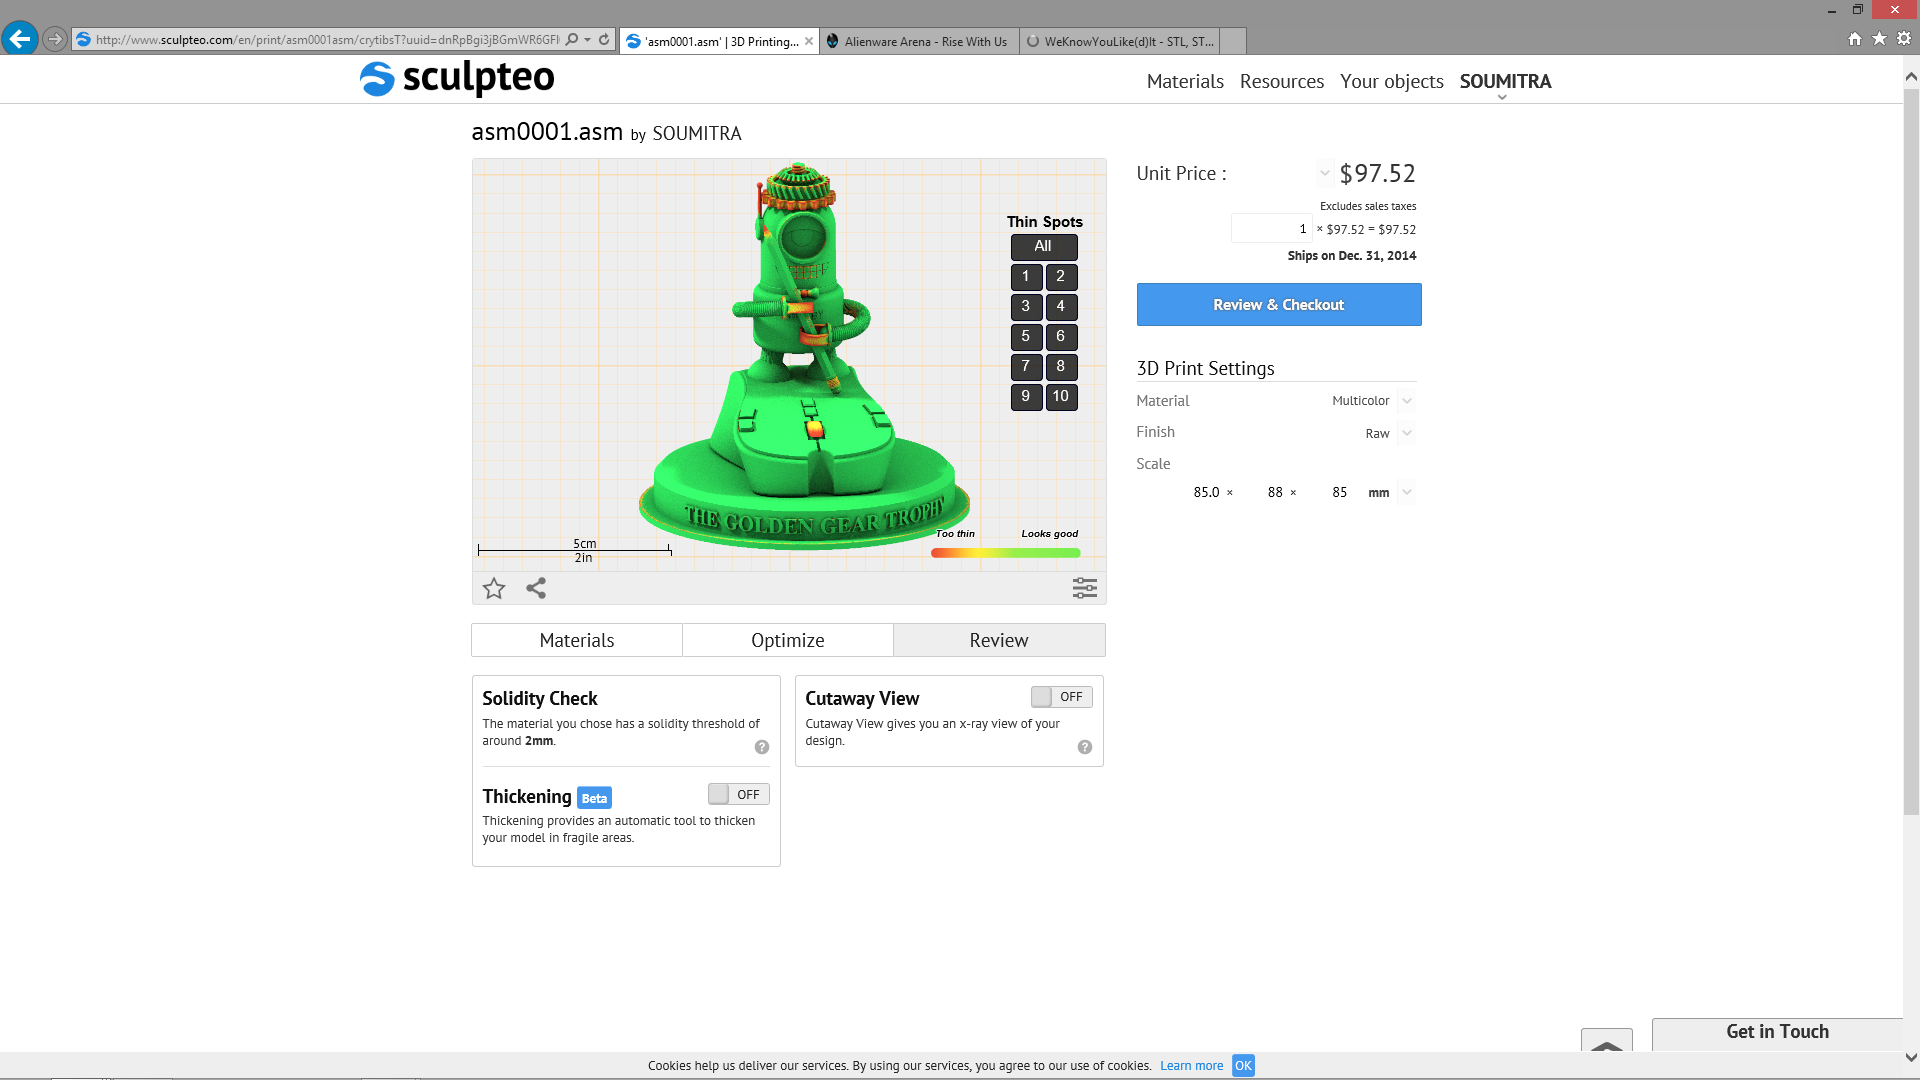Edit the scale width value 85.0
1920x1080 pixels.
[x=1206, y=493]
